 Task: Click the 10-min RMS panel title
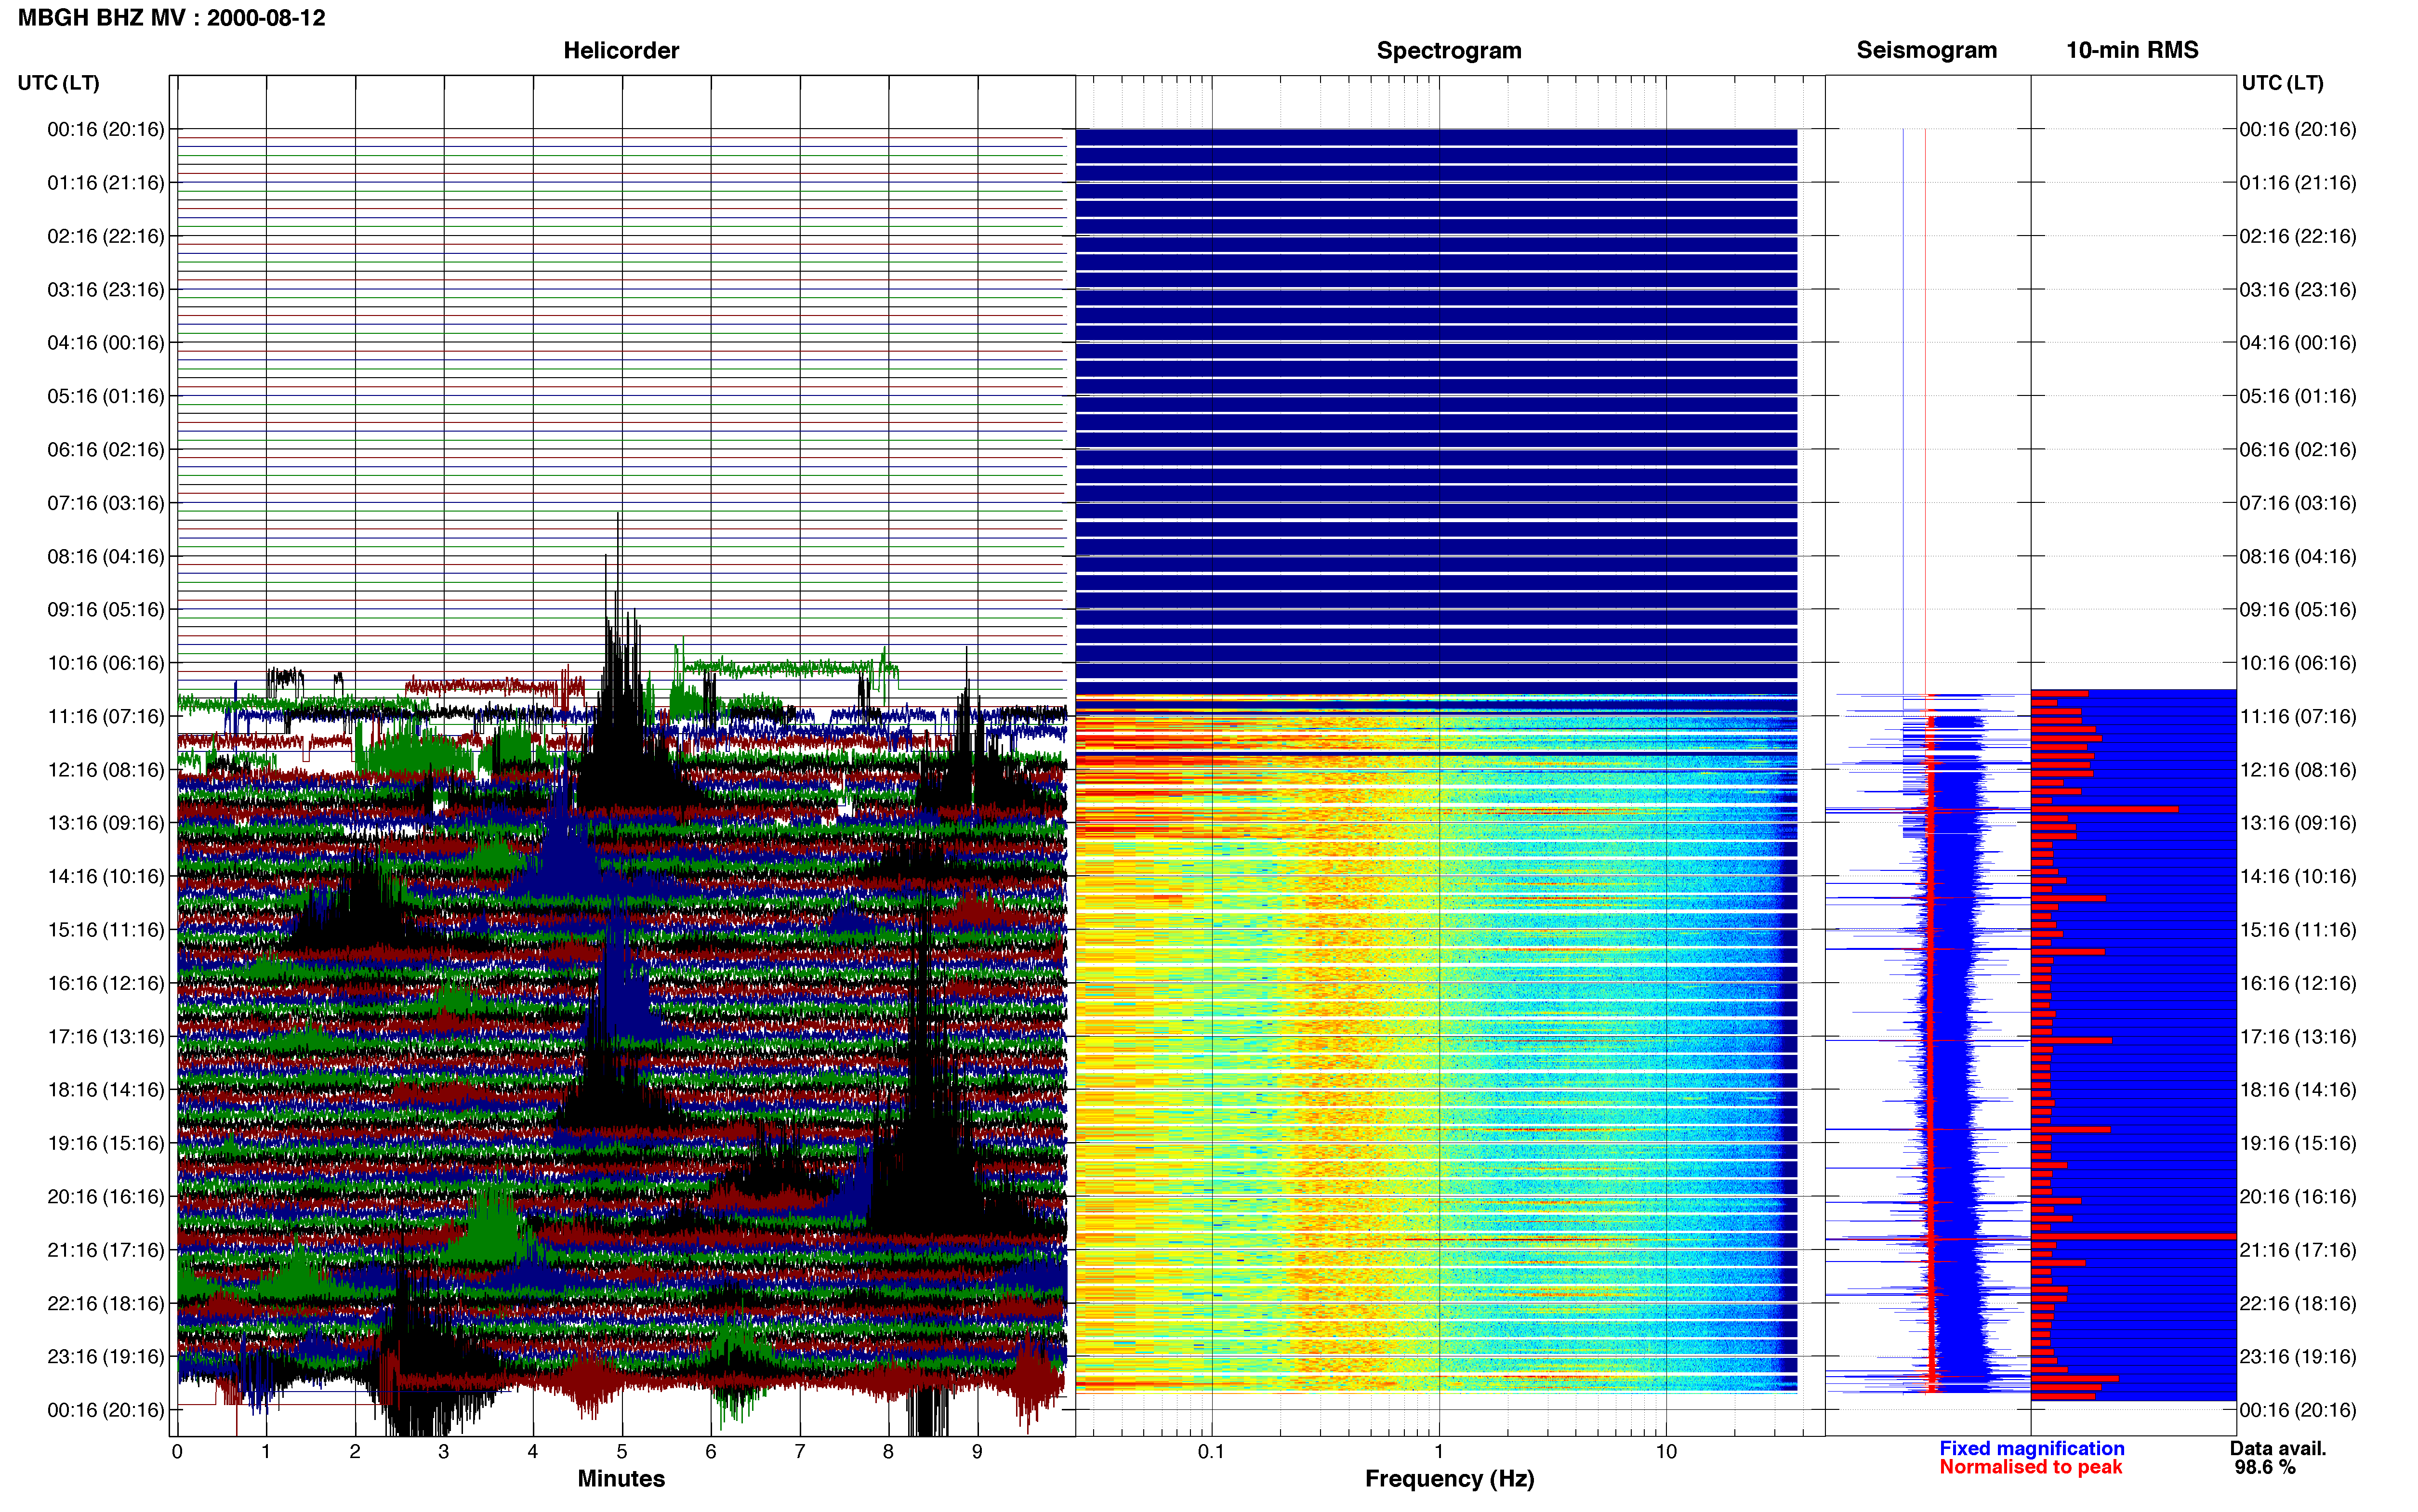pyautogui.click(x=2132, y=50)
